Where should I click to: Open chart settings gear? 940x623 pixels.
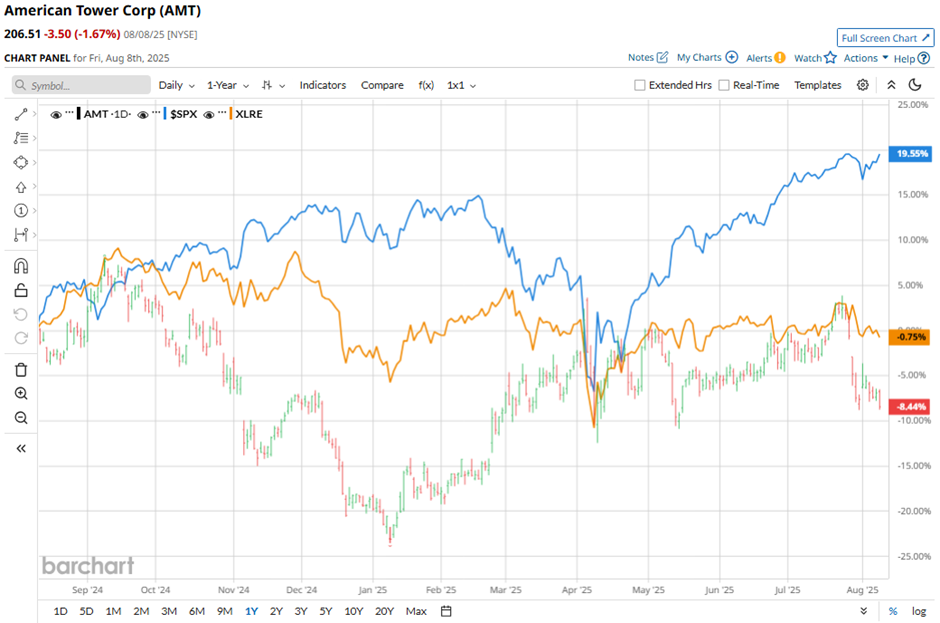863,85
